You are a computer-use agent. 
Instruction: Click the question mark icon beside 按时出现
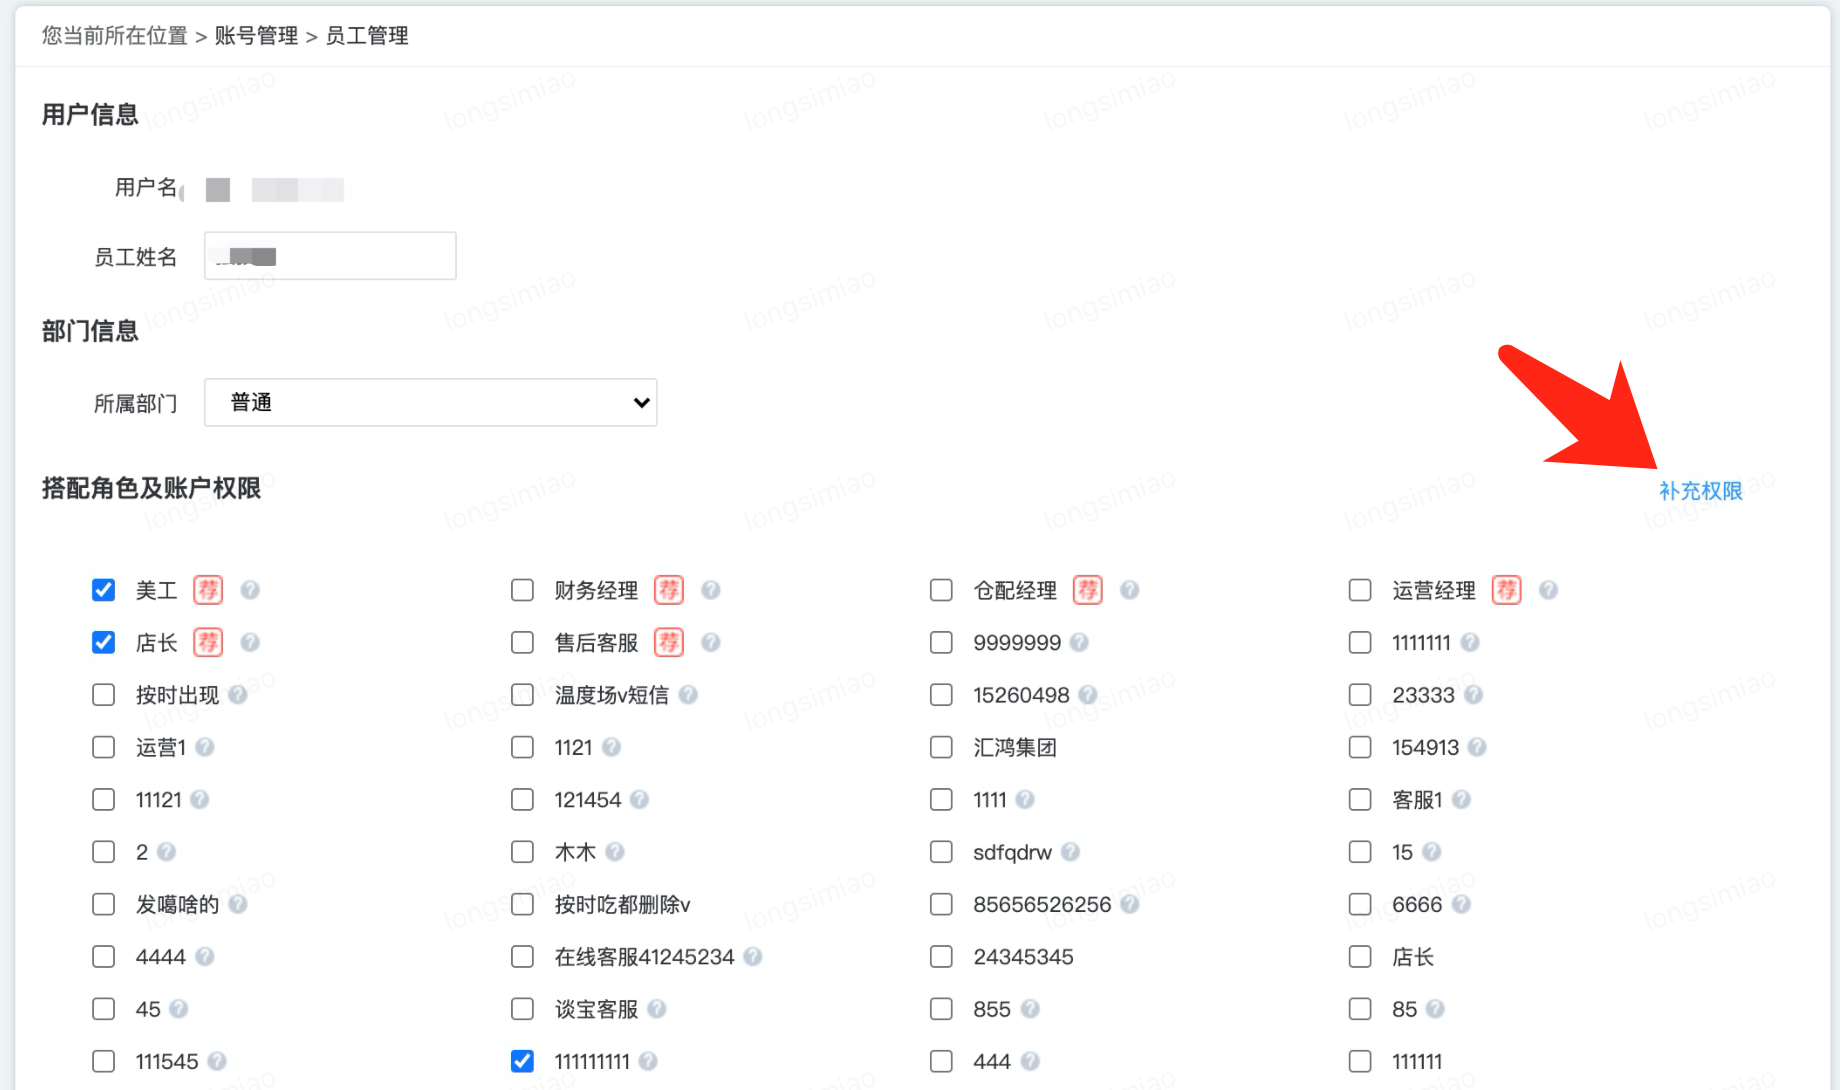coord(240,695)
